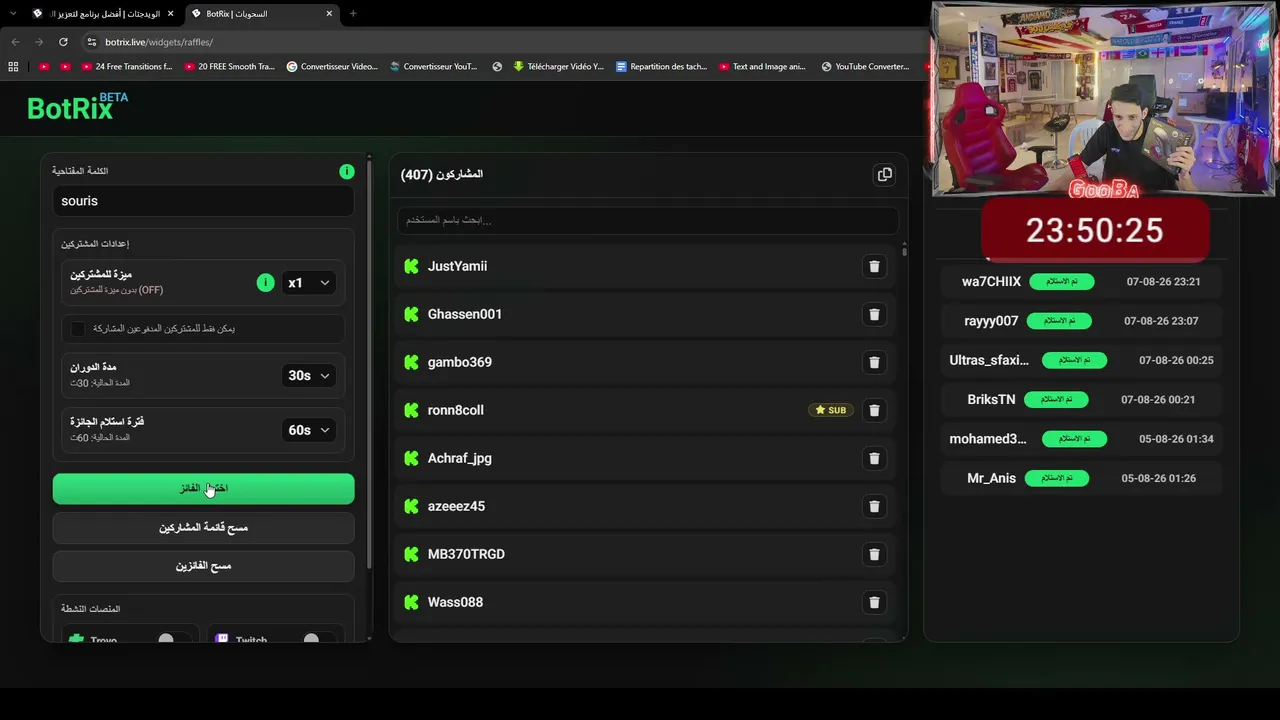The width and height of the screenshot is (1280, 720).
Task: Click winner name BriksTN
Action: tap(991, 399)
